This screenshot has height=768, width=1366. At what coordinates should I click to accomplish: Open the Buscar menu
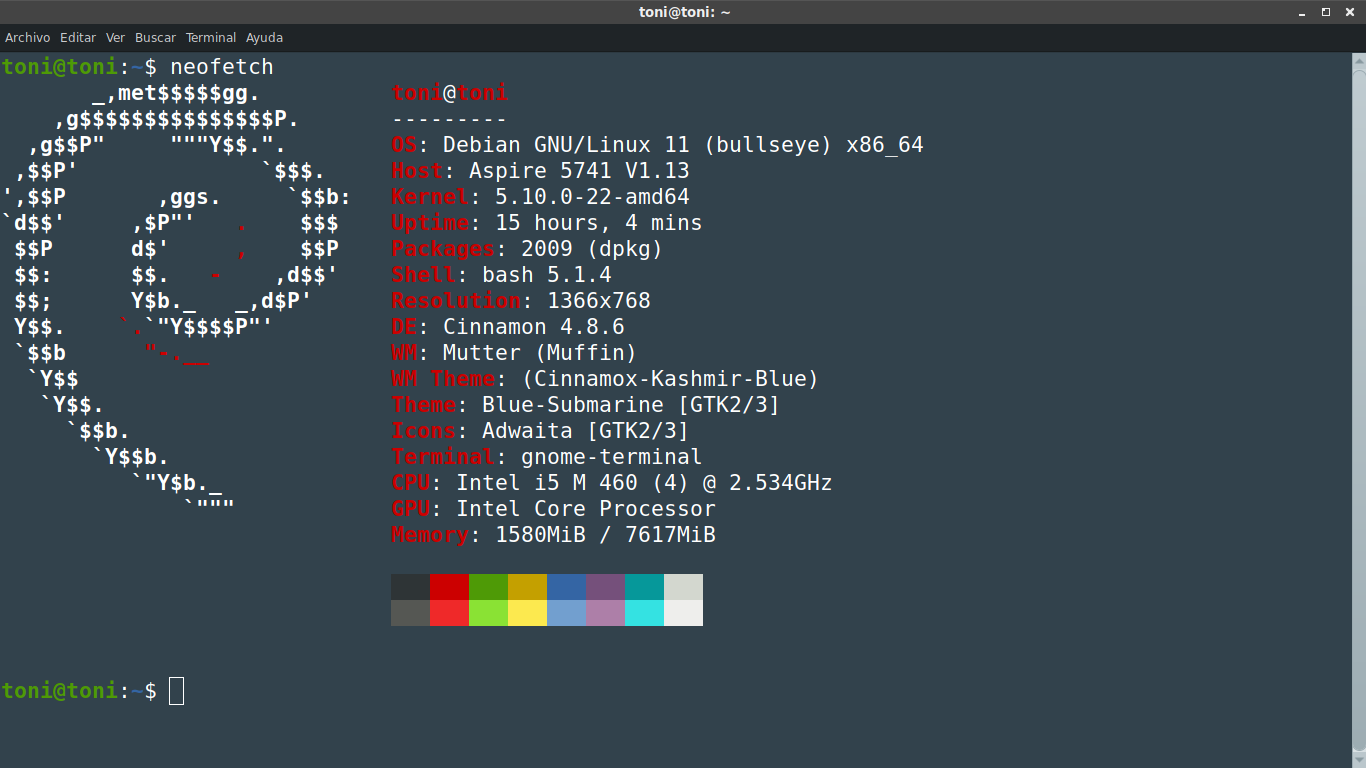pos(155,38)
